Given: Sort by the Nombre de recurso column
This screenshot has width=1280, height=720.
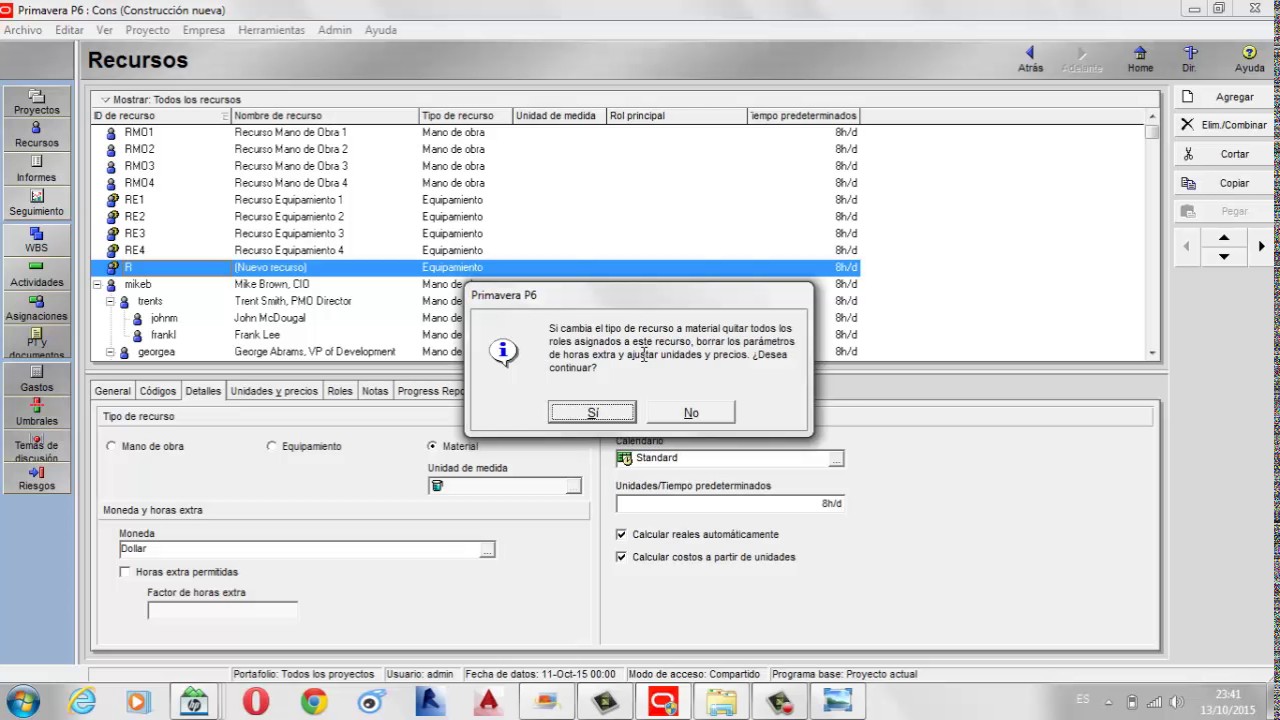Looking at the screenshot, I should [325, 116].
